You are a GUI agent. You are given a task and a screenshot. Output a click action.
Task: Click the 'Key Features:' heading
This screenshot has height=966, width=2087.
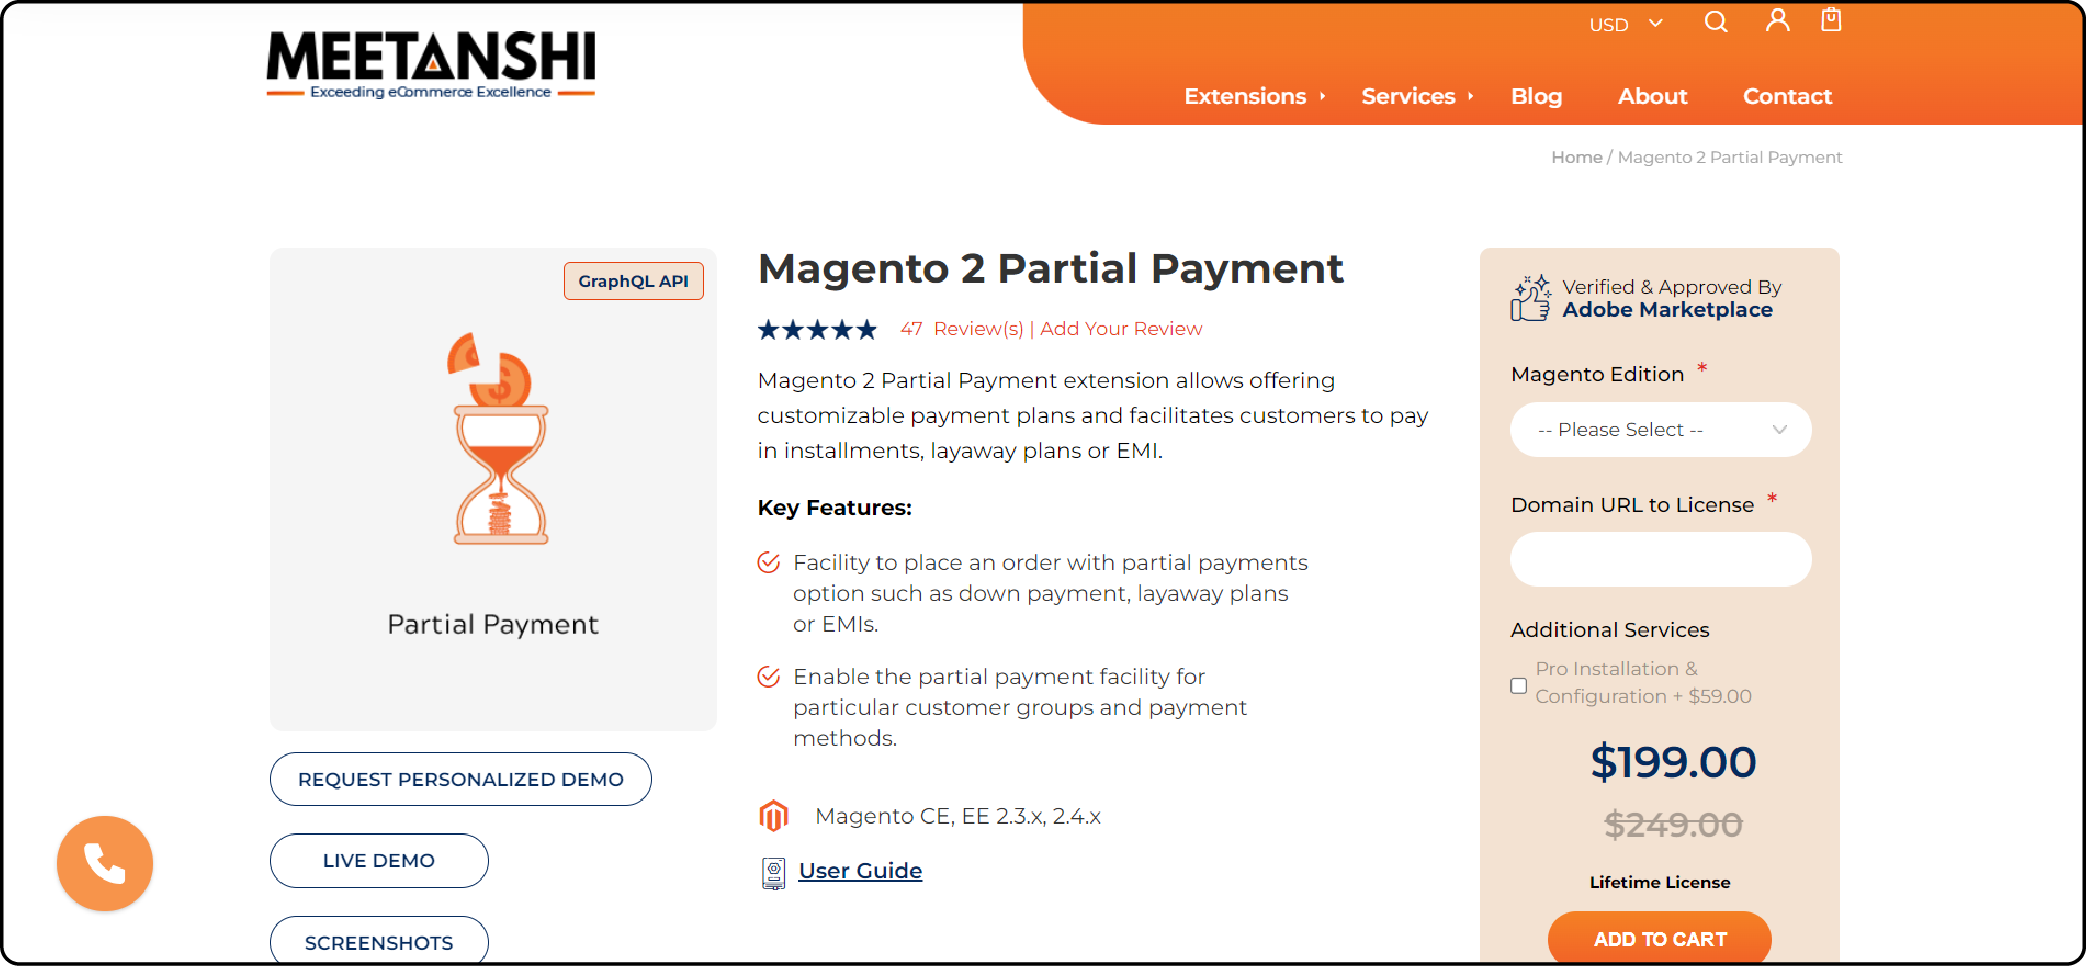click(x=835, y=508)
